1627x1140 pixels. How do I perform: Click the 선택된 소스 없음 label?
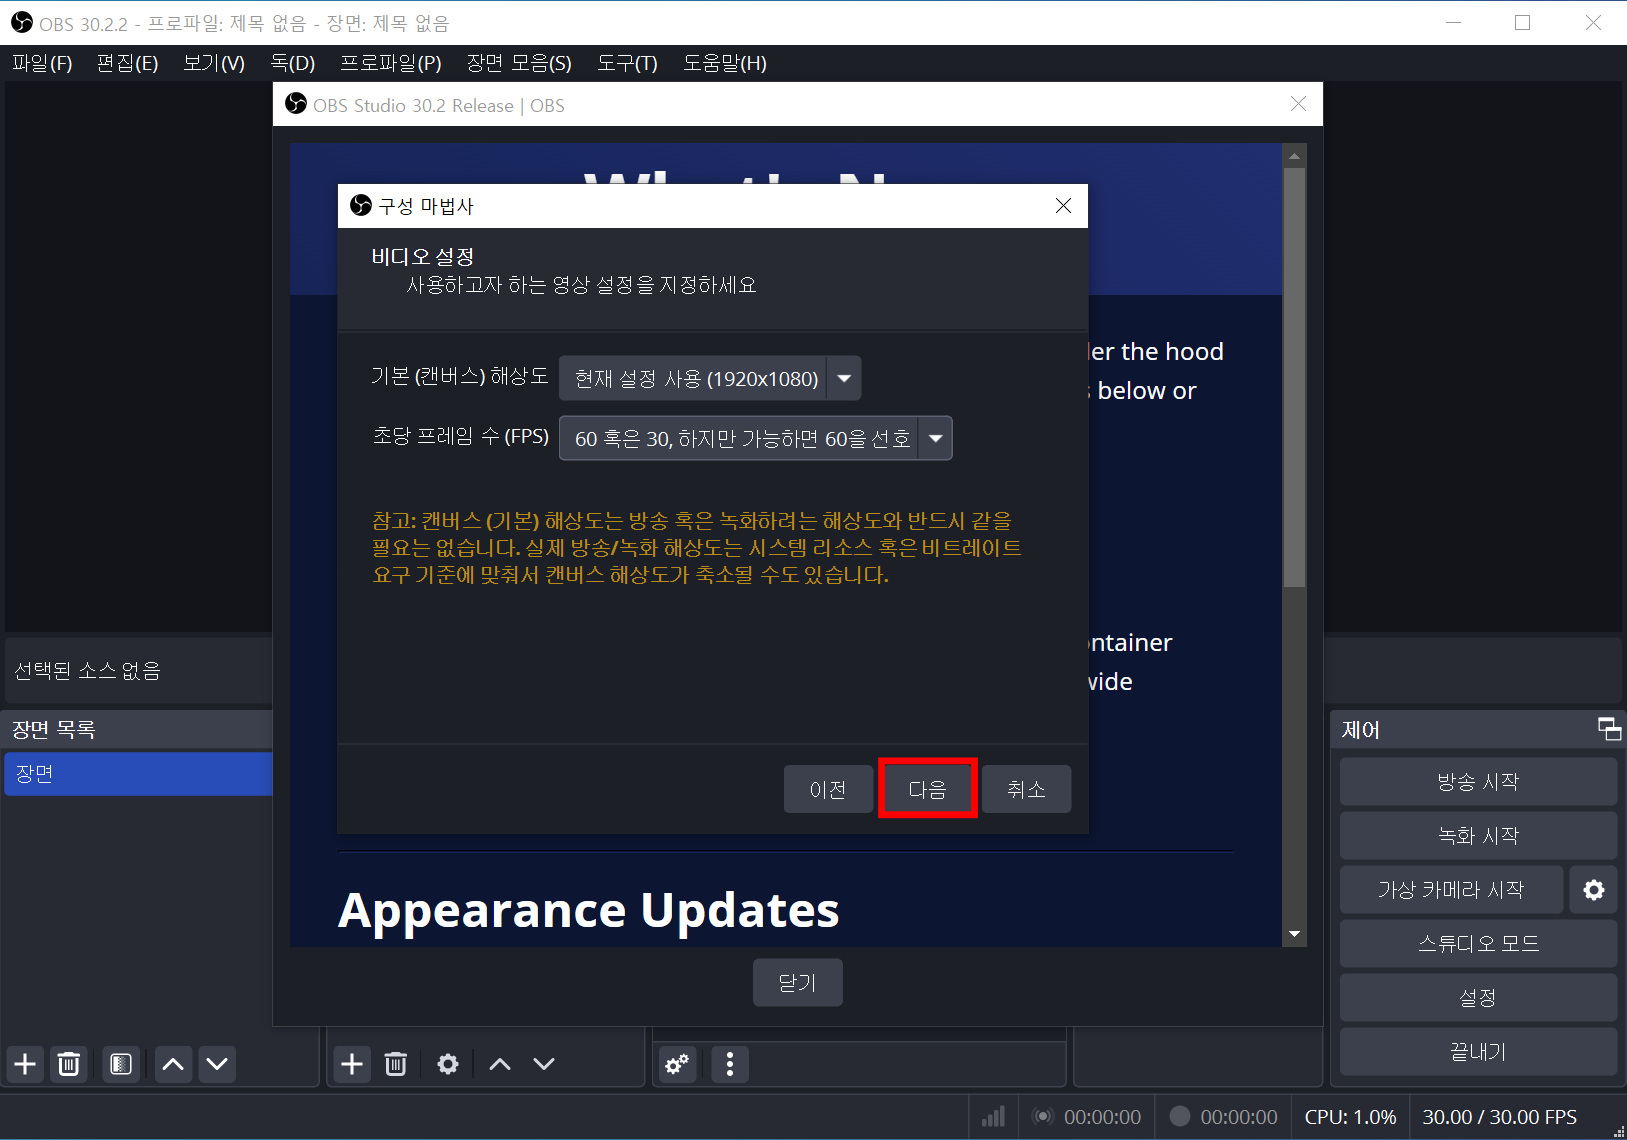click(87, 670)
